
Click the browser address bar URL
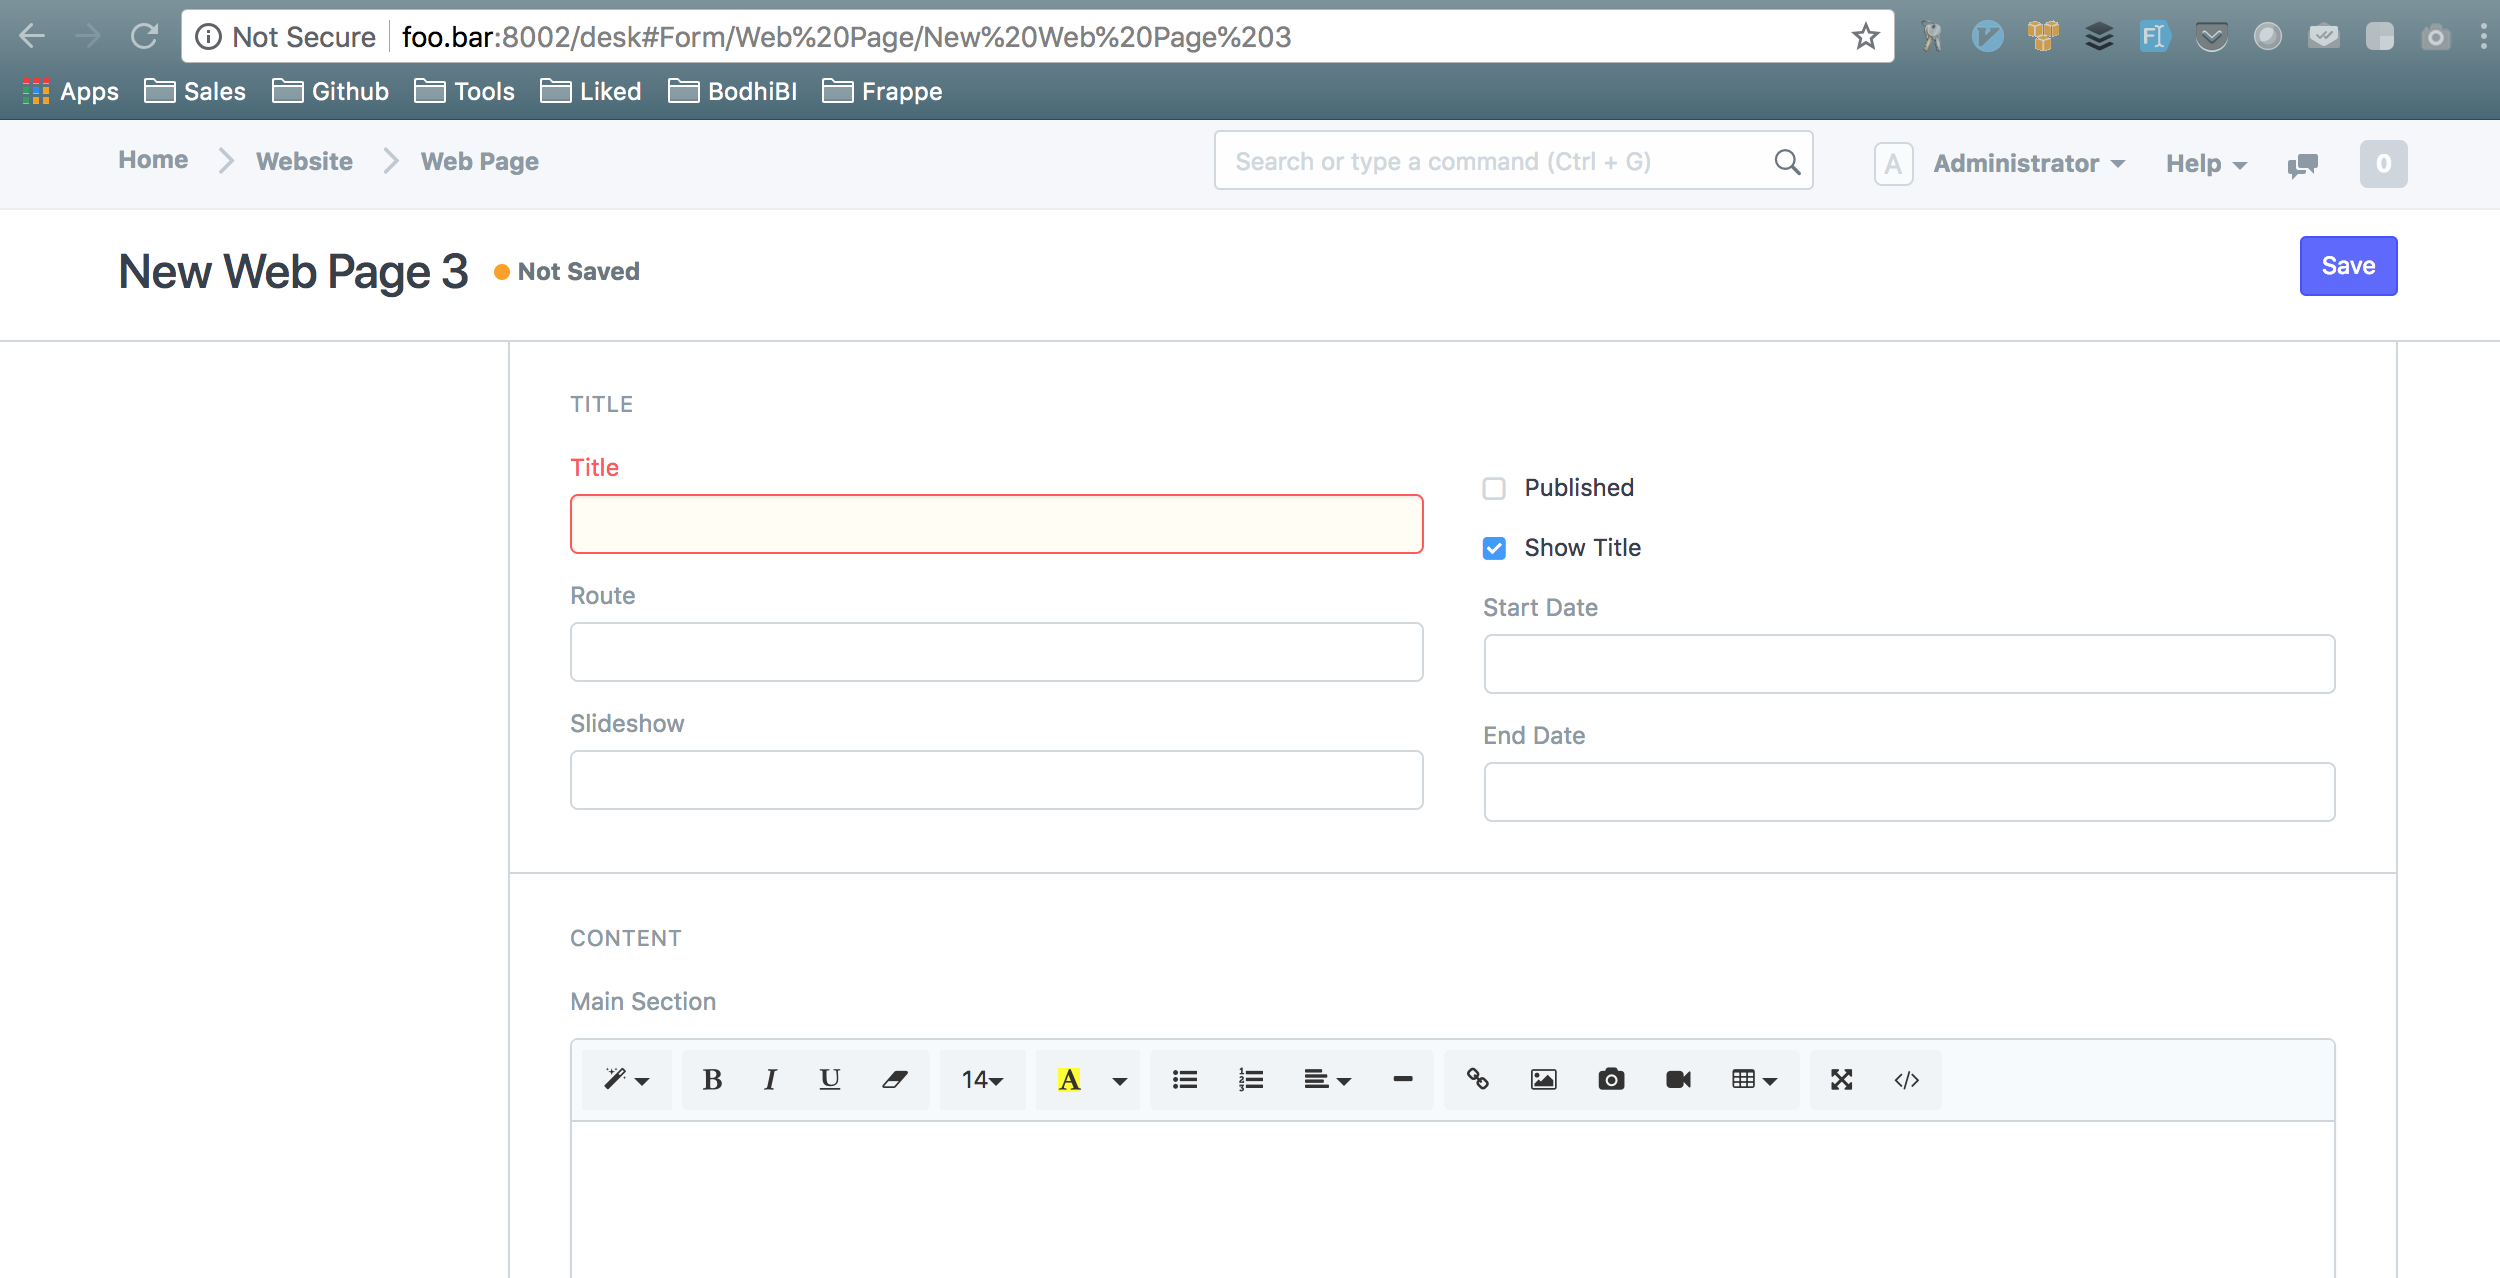point(846,37)
